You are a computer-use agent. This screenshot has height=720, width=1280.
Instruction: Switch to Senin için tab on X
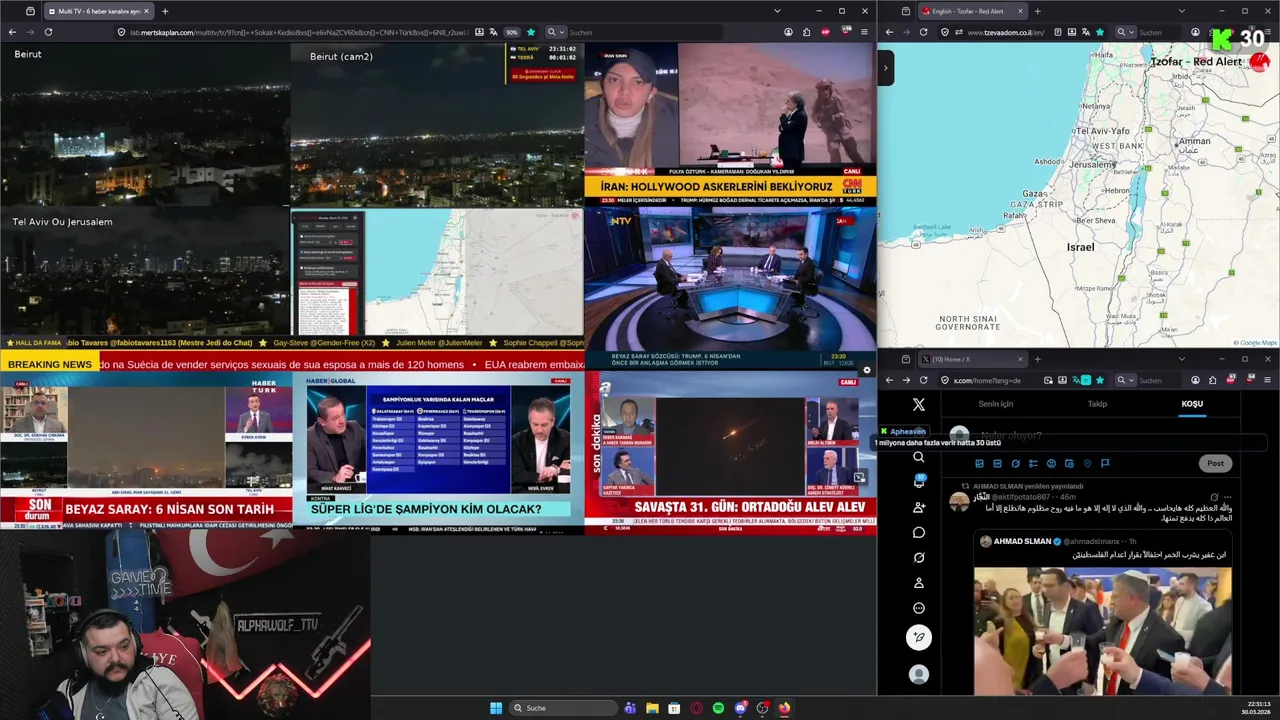pos(995,404)
